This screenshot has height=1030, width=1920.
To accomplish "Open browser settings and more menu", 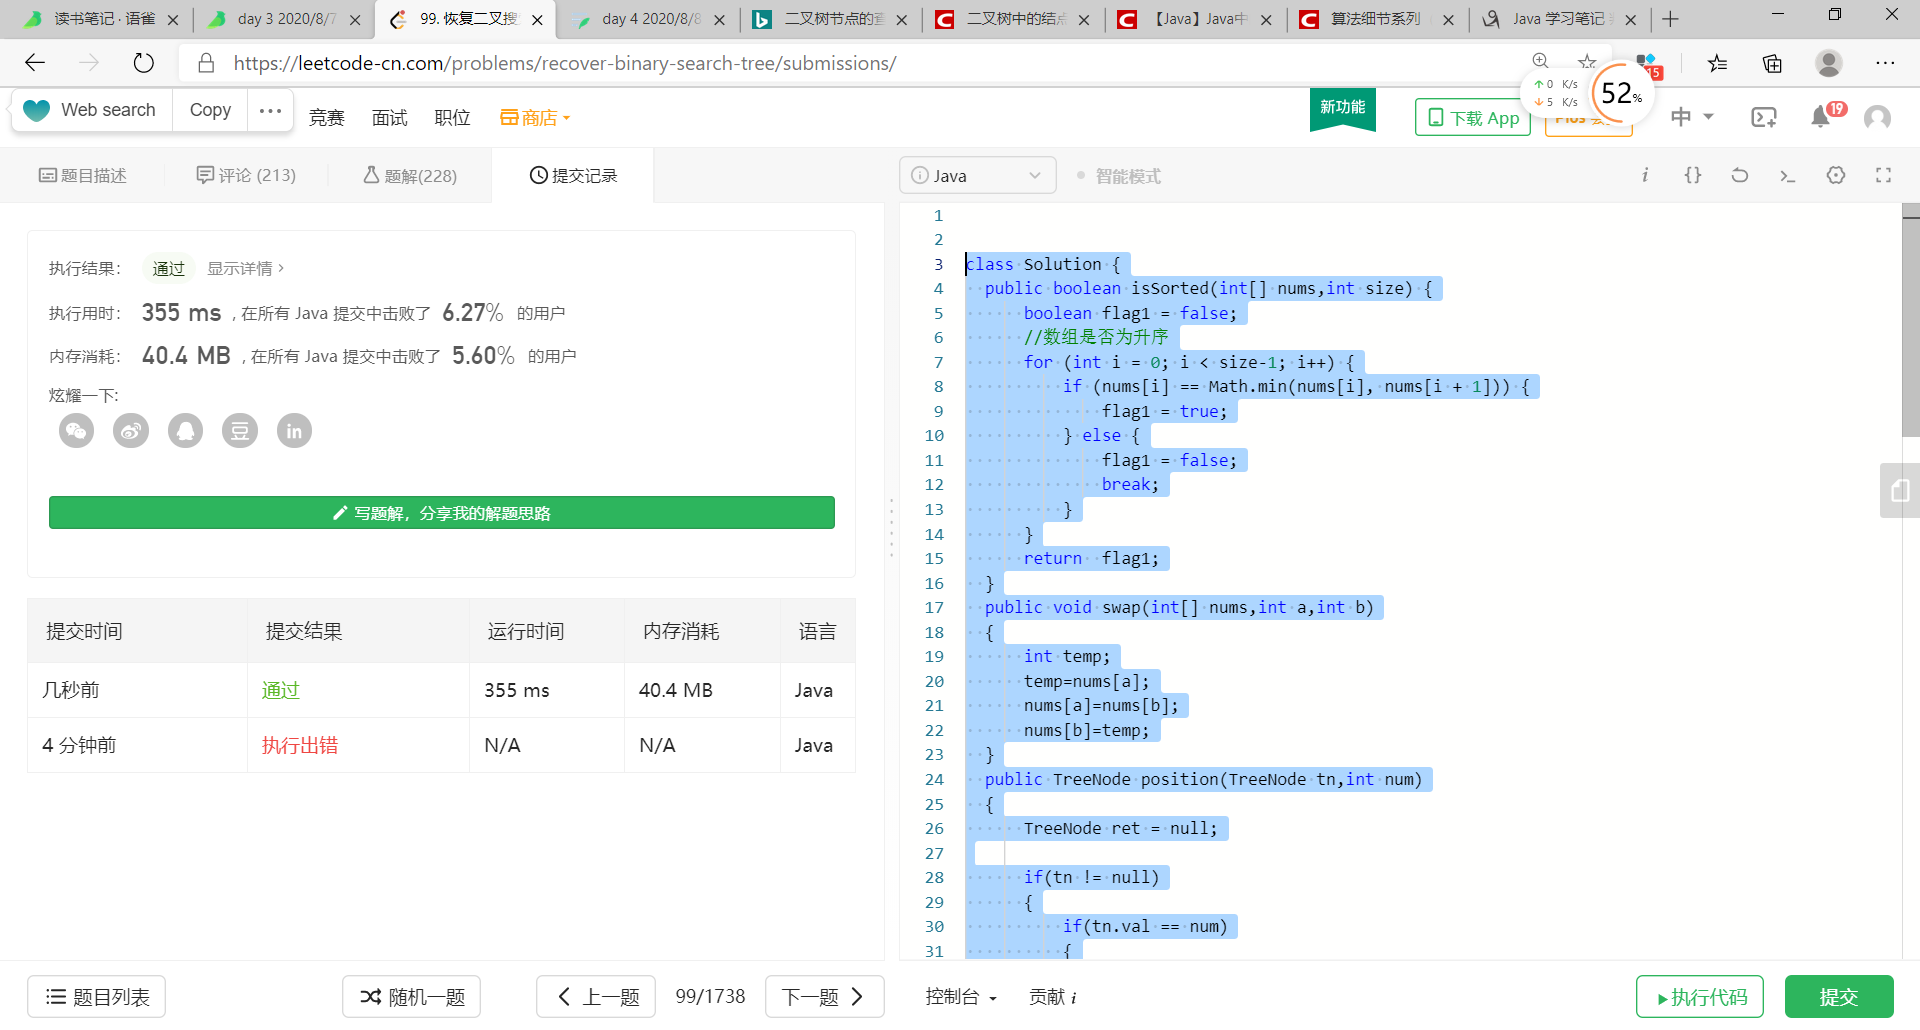I will click(x=1885, y=63).
